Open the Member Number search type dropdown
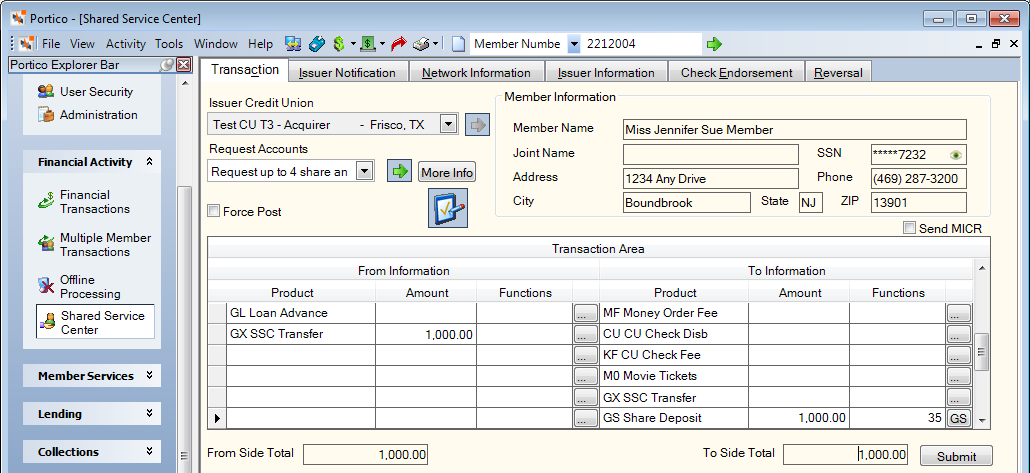 point(574,45)
